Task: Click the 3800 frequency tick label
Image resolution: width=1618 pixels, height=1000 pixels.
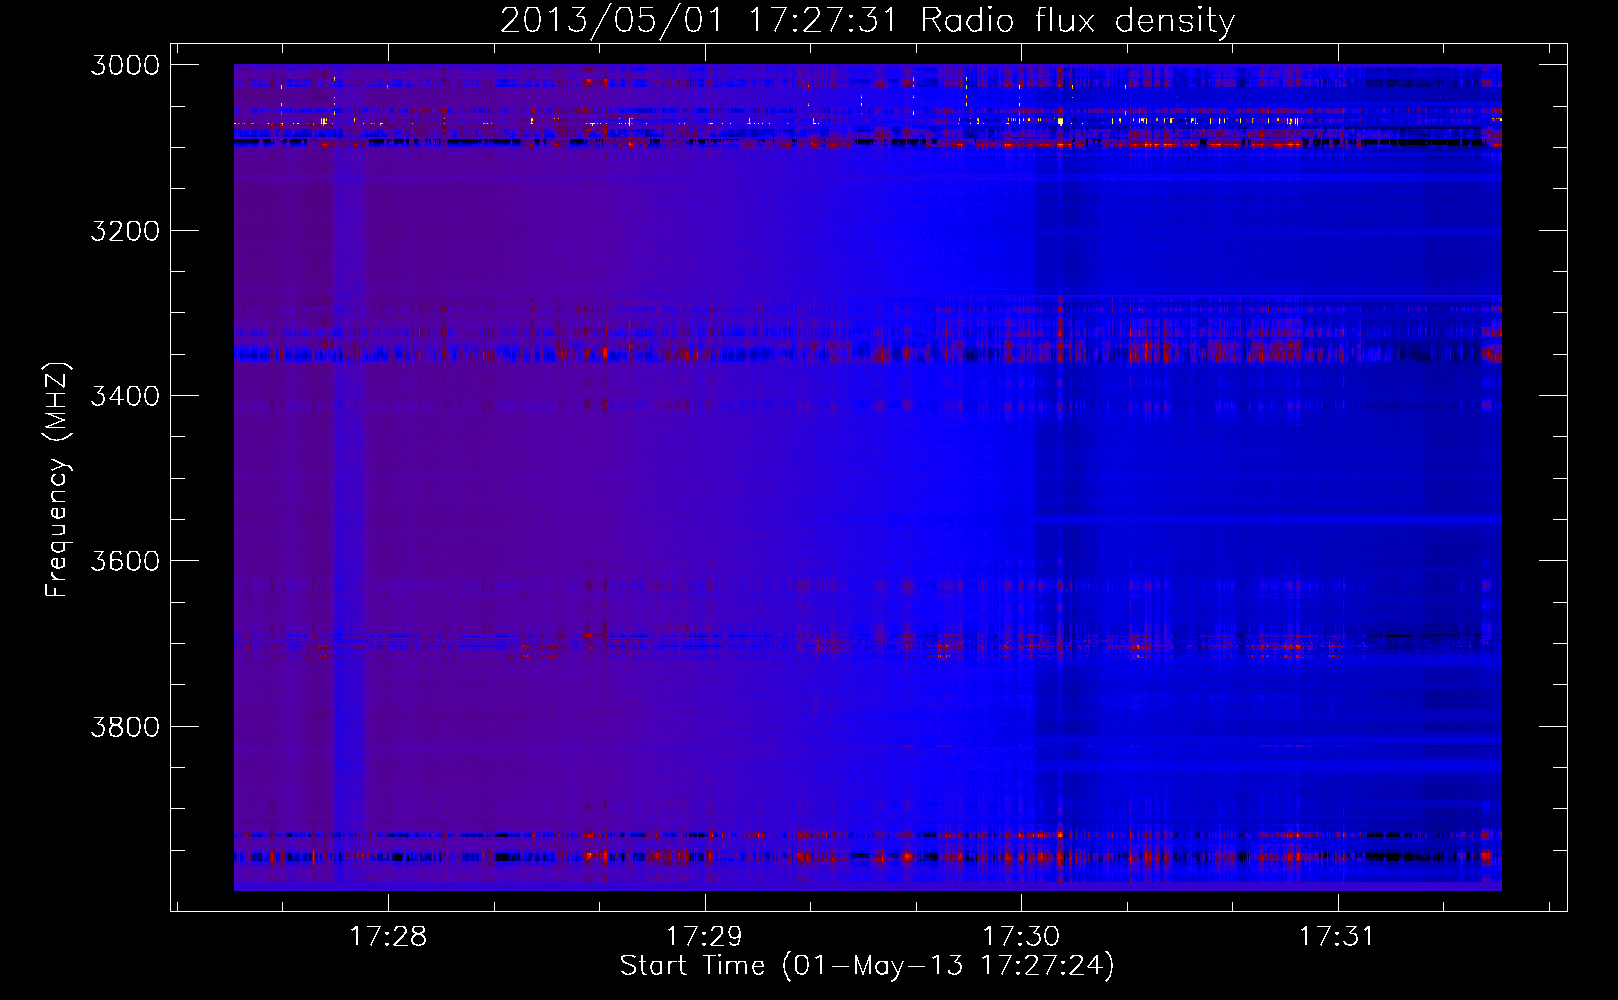Action: pyautogui.click(x=125, y=726)
